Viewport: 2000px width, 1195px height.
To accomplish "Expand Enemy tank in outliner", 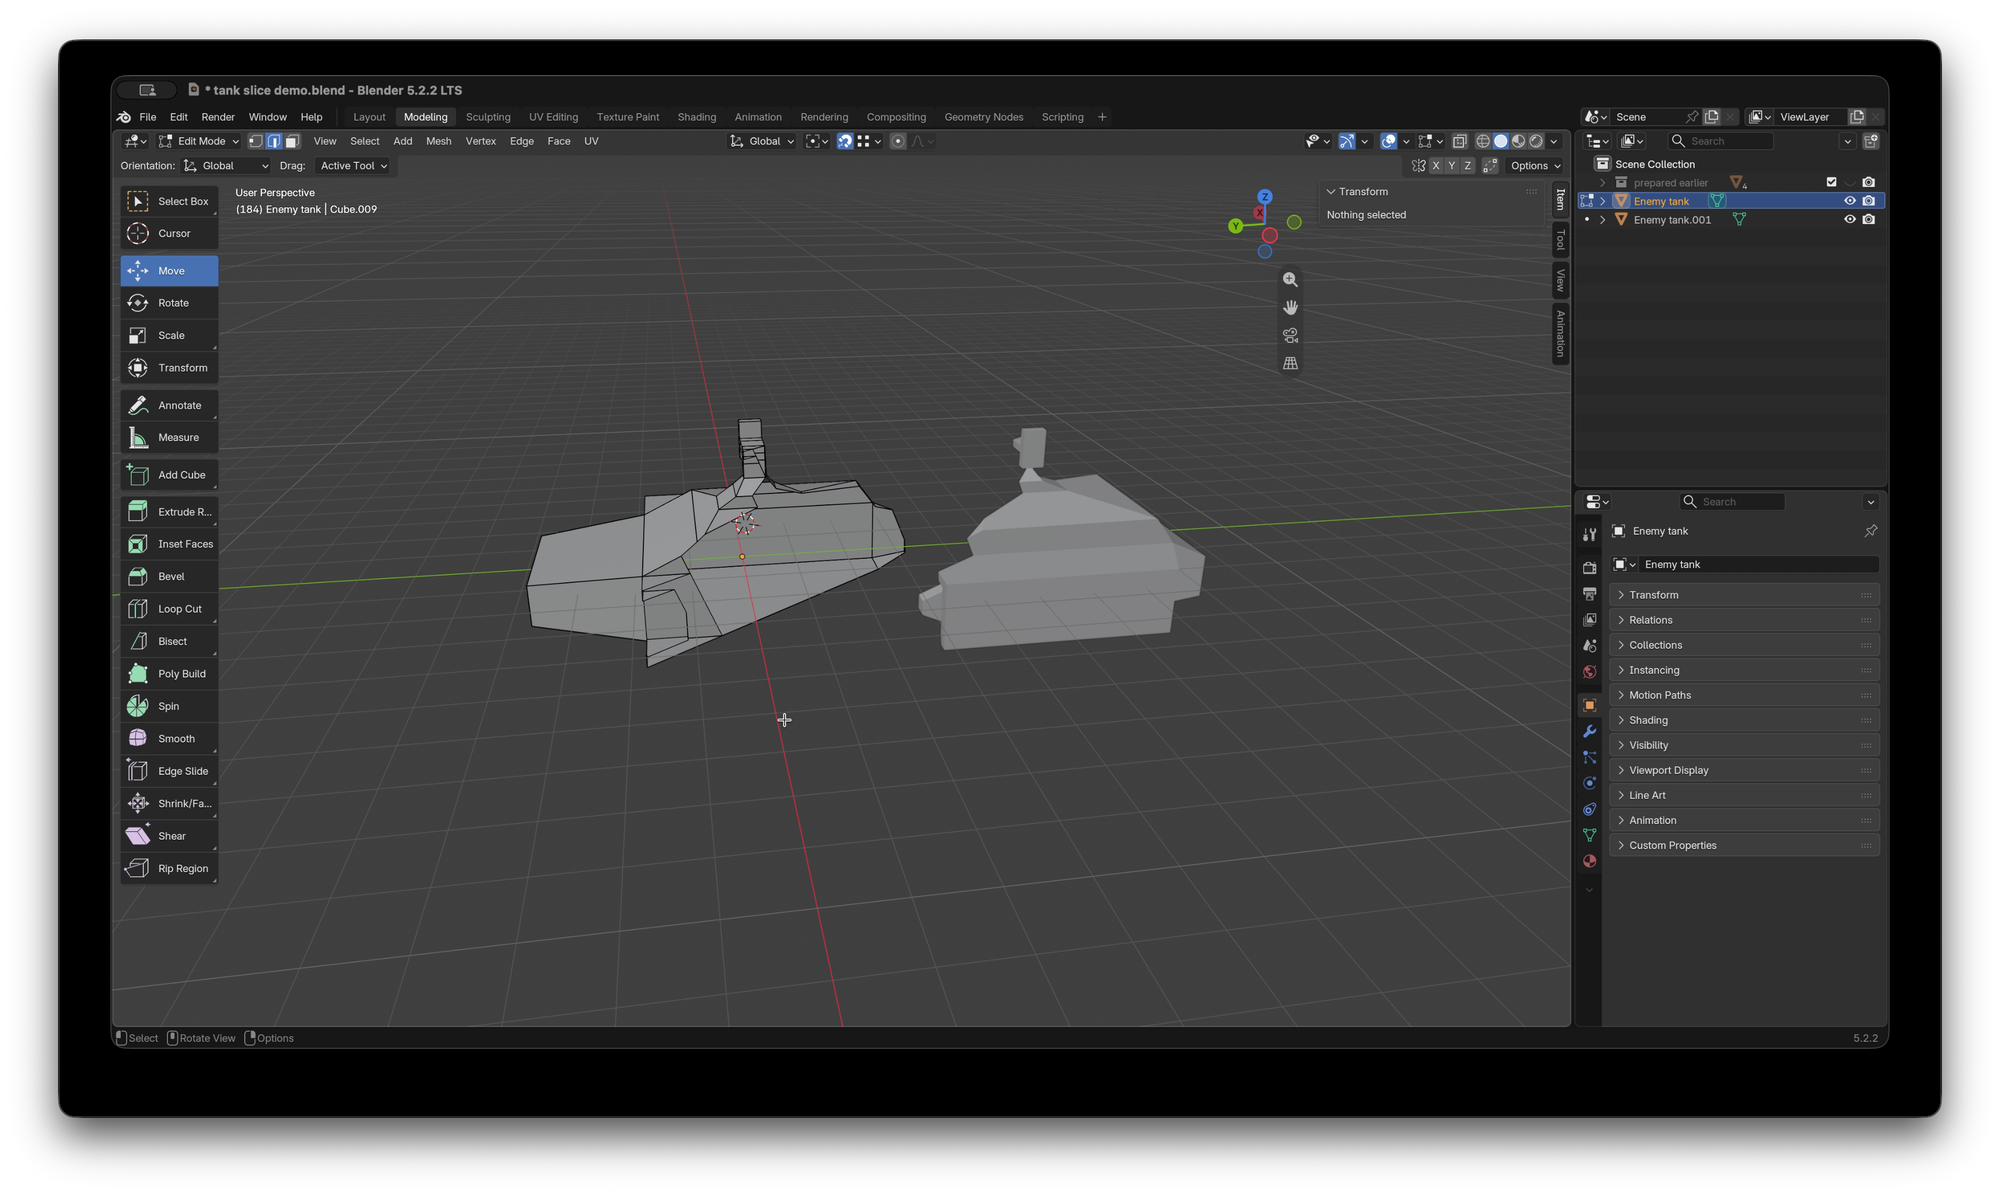I will (1603, 201).
